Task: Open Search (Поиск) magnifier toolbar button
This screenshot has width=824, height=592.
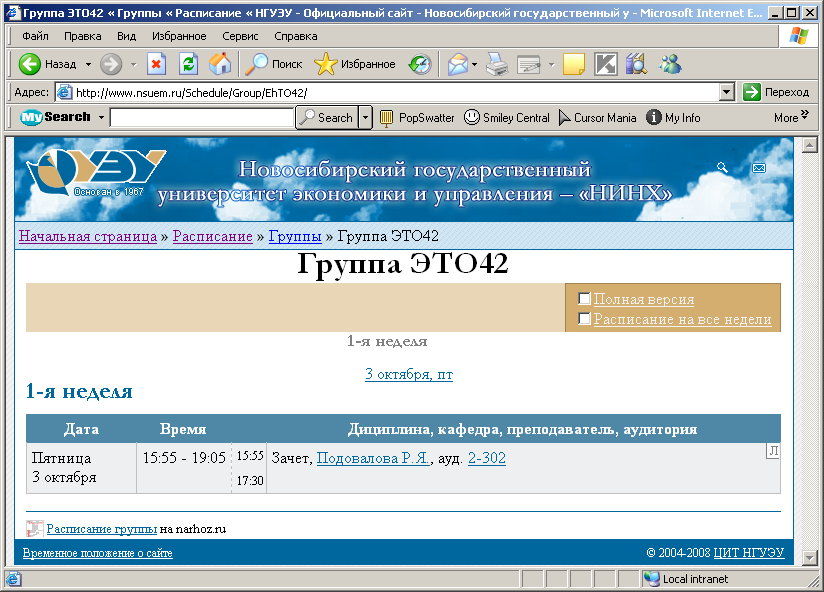Action: tap(274, 64)
